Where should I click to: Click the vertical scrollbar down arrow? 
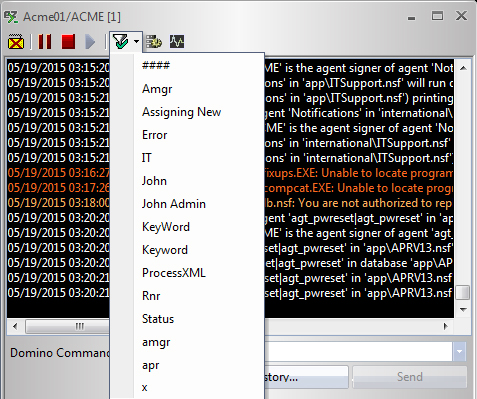[463, 310]
